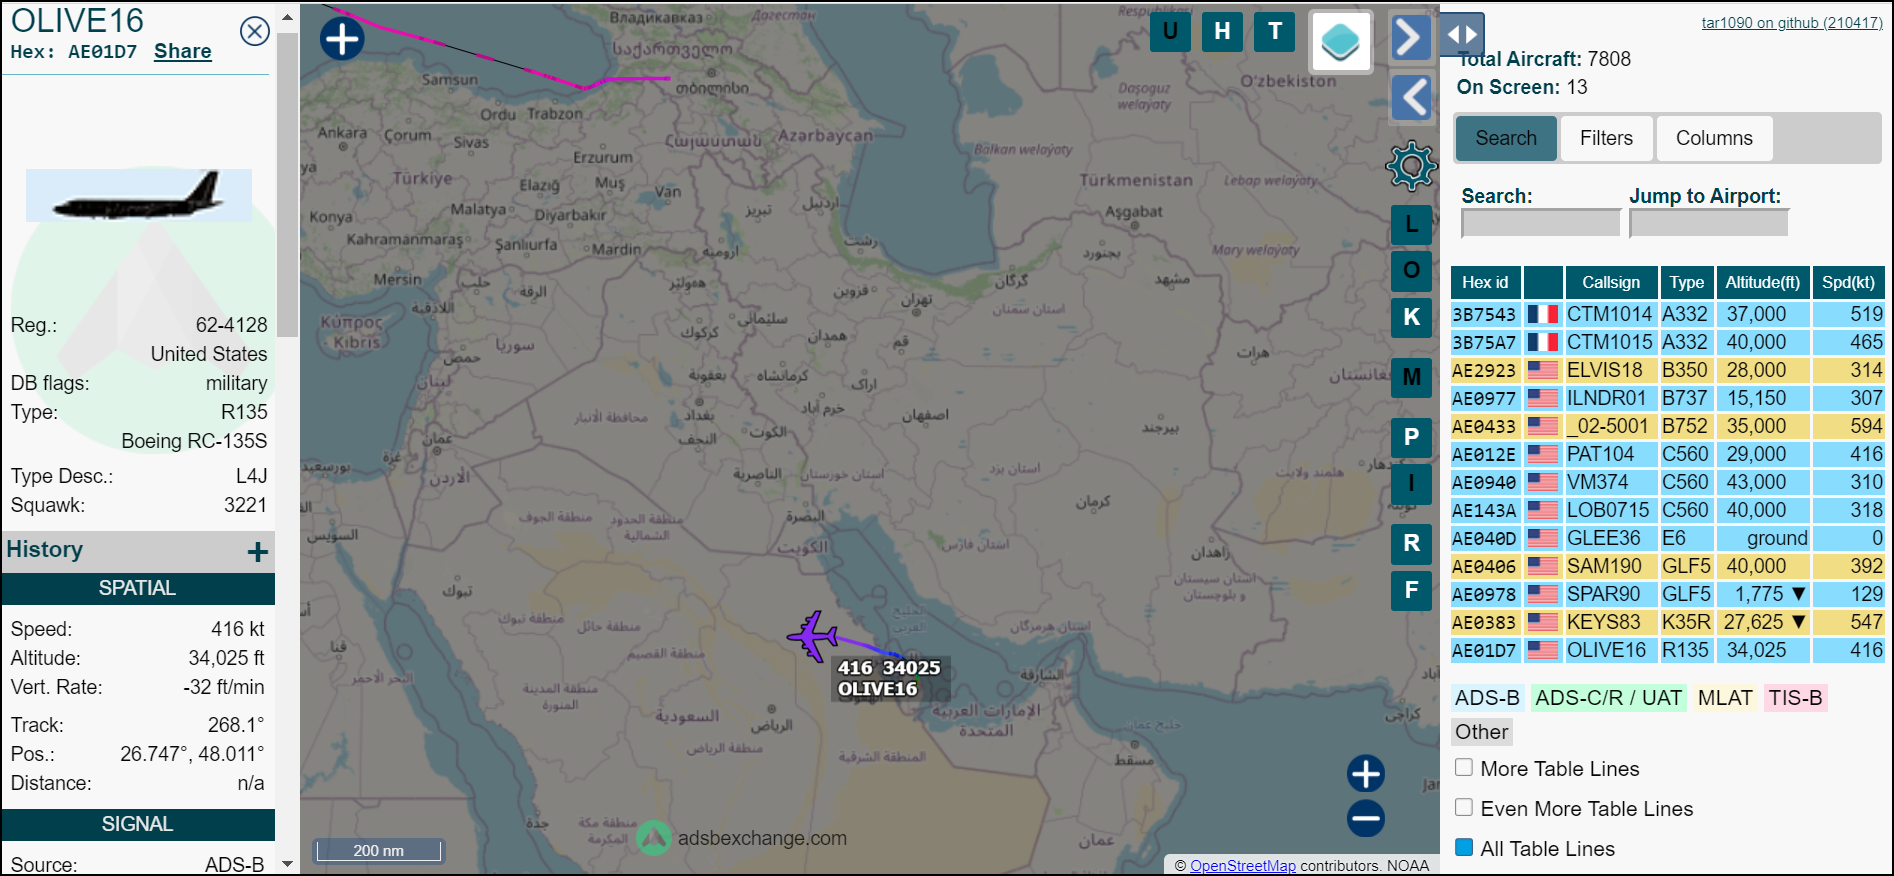The height and width of the screenshot is (876, 1894).
Task: Open the Share link for OLIVE16
Action: [x=183, y=51]
